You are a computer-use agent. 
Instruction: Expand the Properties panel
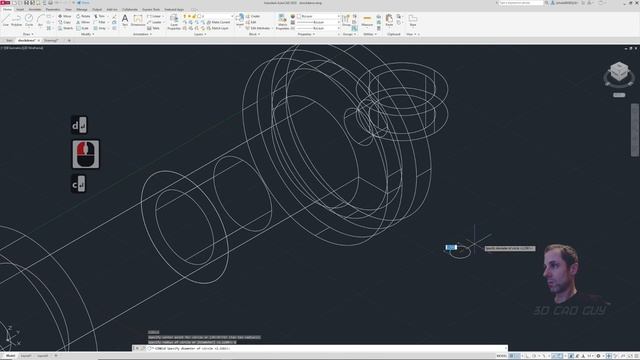pos(306,34)
